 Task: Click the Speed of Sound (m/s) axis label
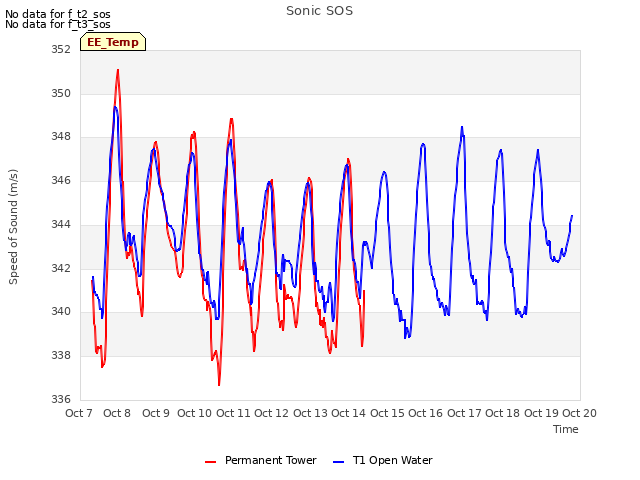coord(13,227)
